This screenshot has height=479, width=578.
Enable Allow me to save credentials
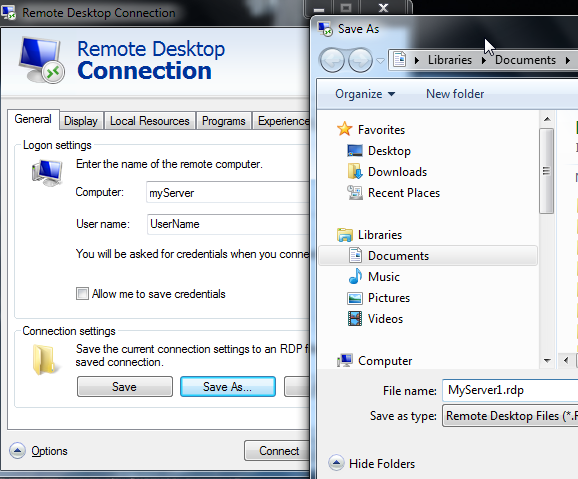82,294
